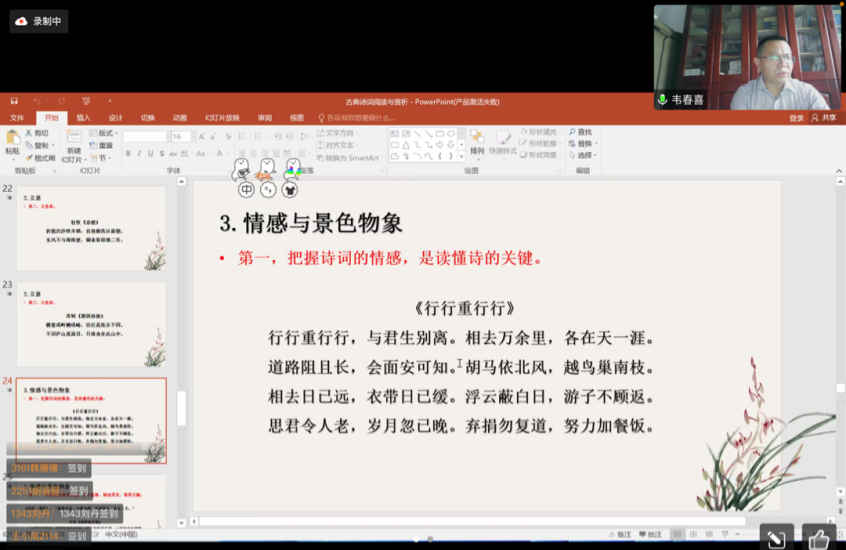Click the 中 input method mode icon

click(246, 189)
